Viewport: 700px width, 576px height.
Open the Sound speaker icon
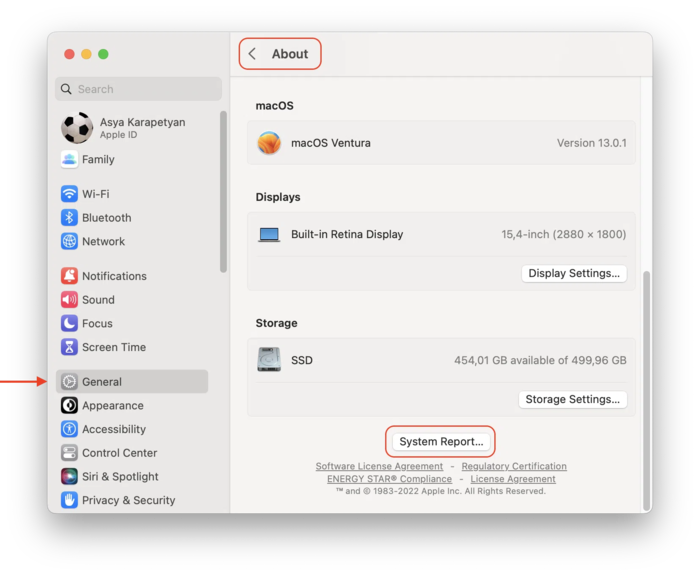(x=69, y=300)
